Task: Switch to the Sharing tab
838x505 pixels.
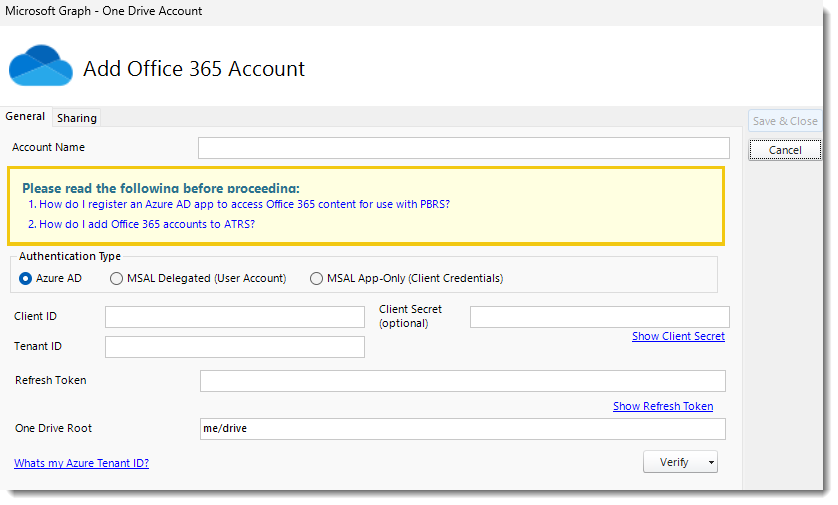Action: [77, 118]
